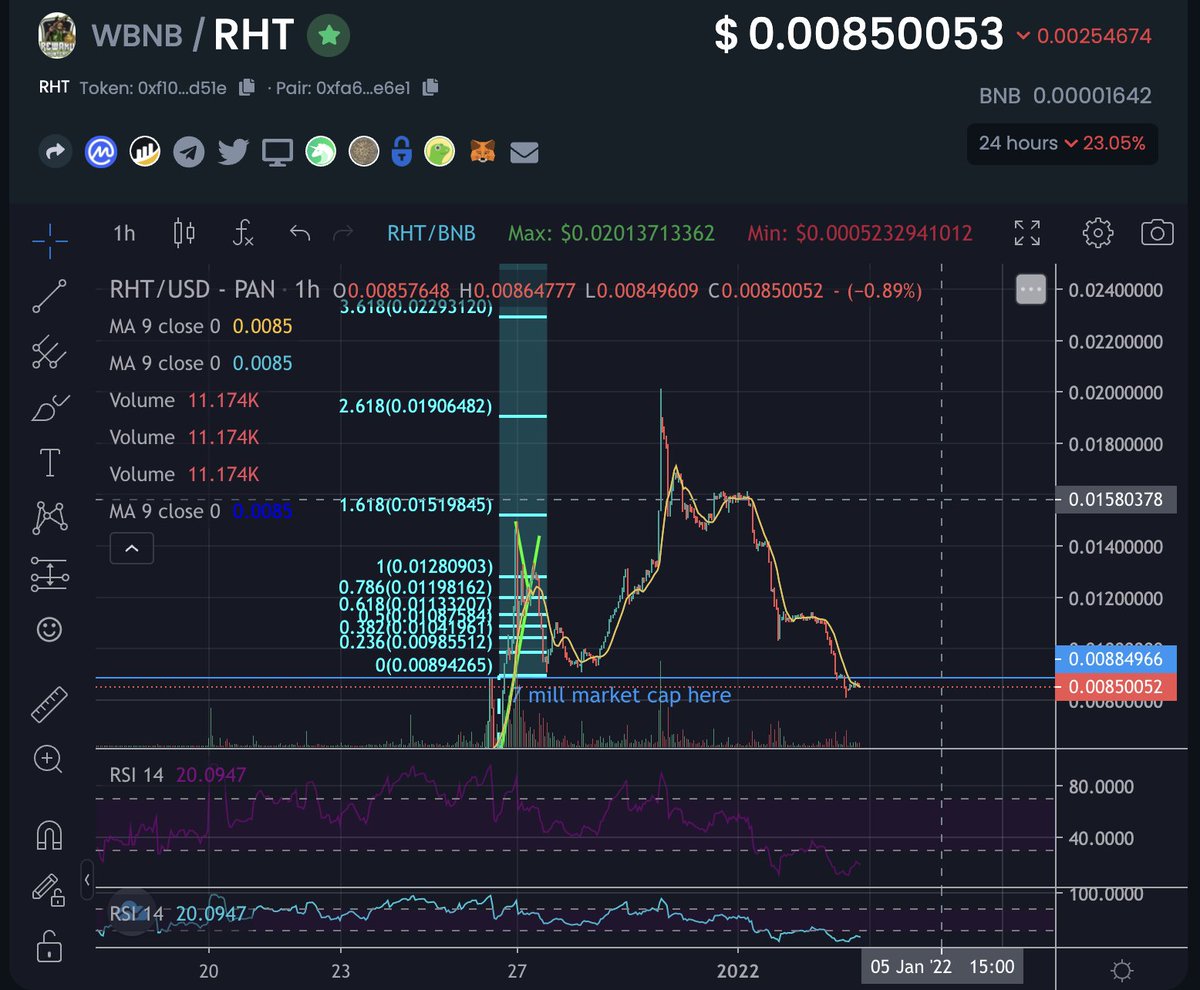Expand the left drawing toolbar handle

[88, 880]
